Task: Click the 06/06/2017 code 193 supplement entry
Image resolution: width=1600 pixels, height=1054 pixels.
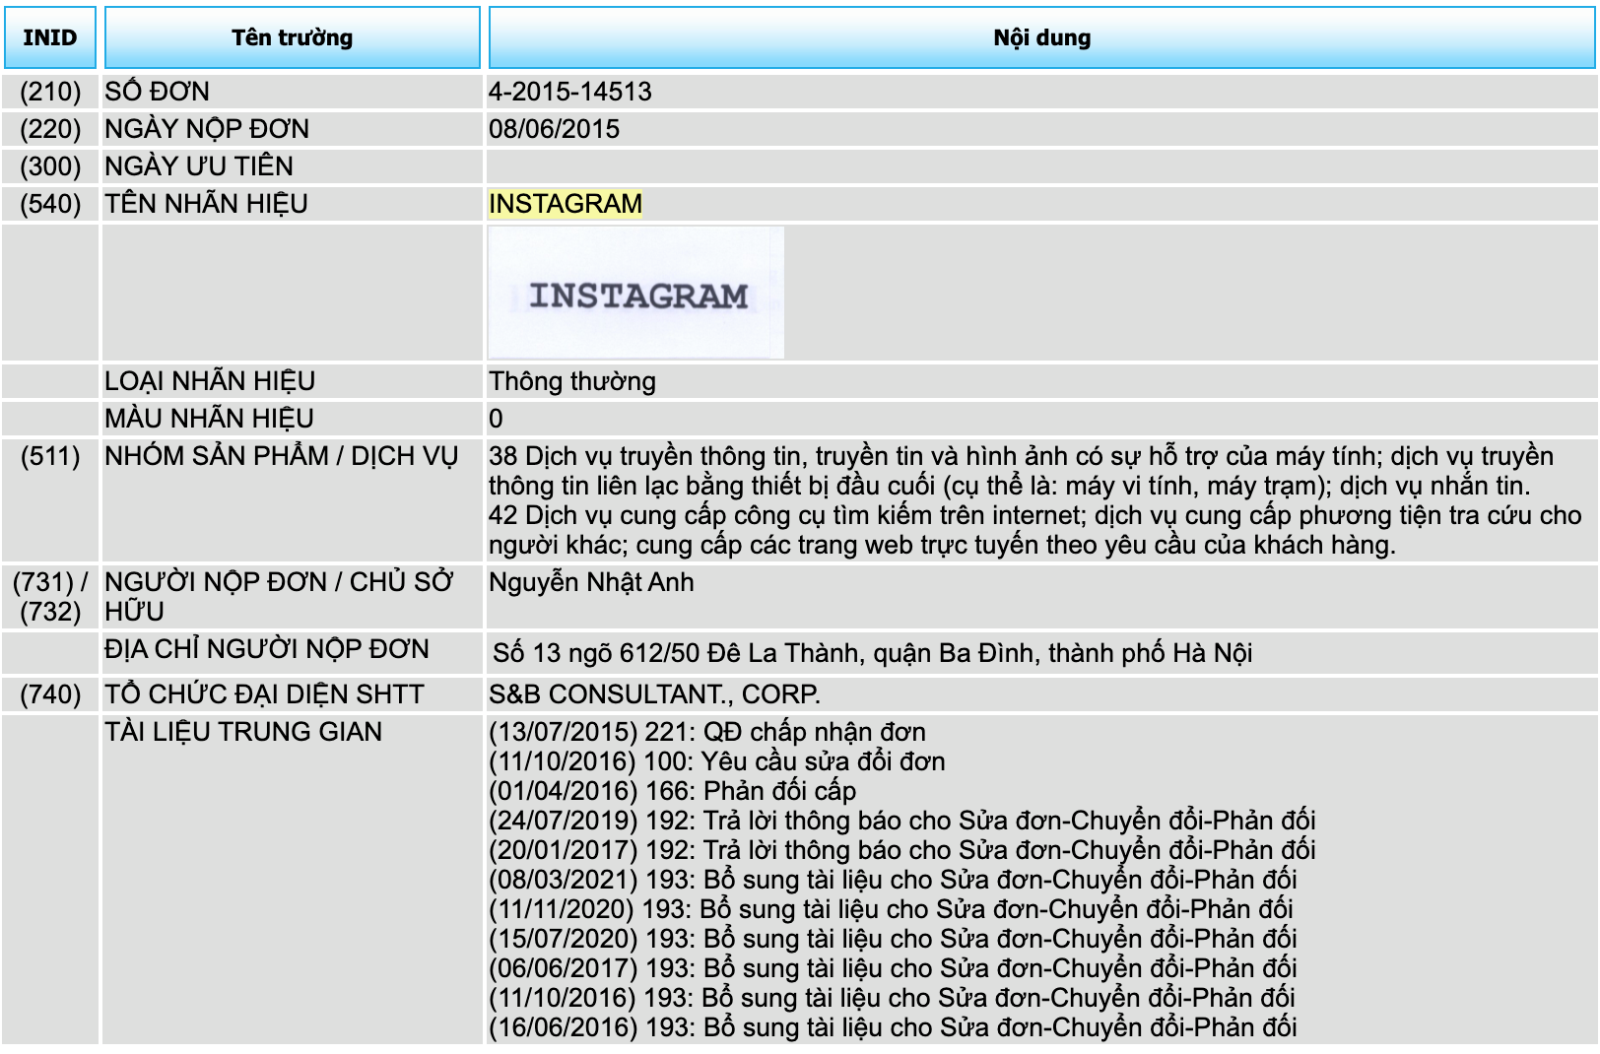Action: (x=893, y=968)
